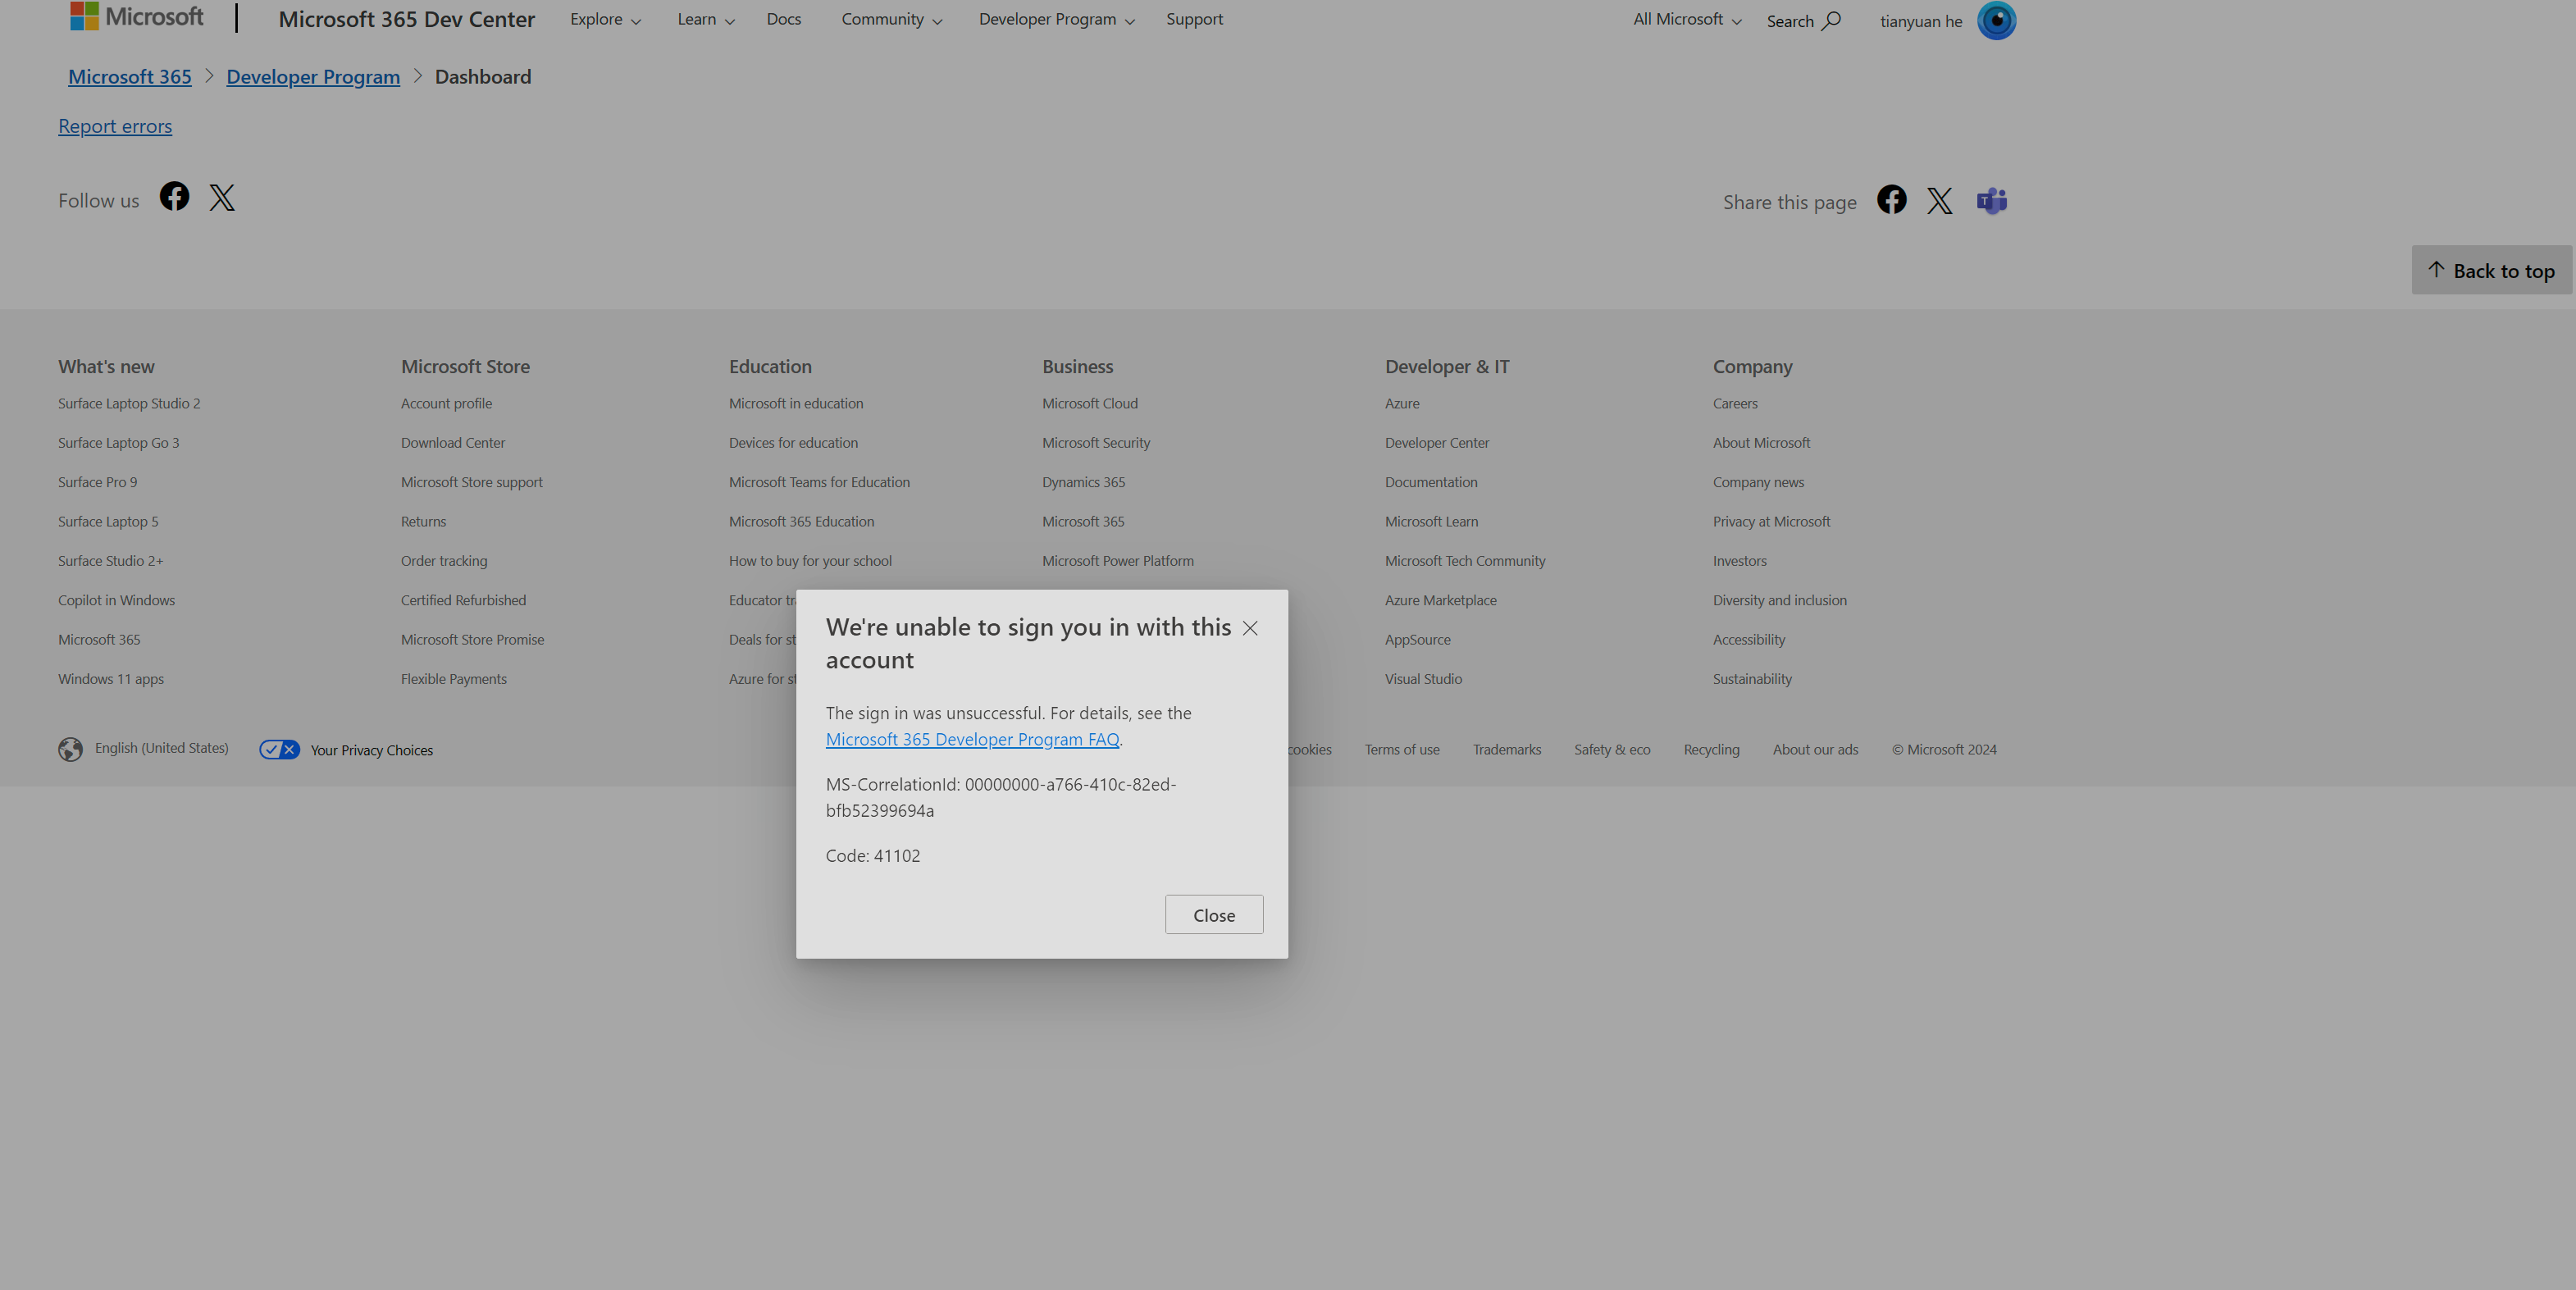Expand the Community menu
The height and width of the screenshot is (1290, 2576).
point(891,19)
